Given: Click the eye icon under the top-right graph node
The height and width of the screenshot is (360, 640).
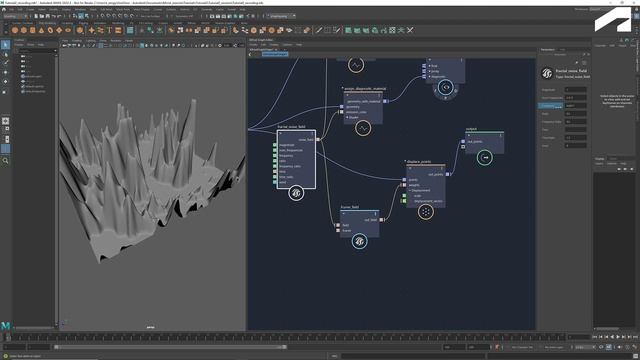Looking at the screenshot, I should click(x=445, y=87).
